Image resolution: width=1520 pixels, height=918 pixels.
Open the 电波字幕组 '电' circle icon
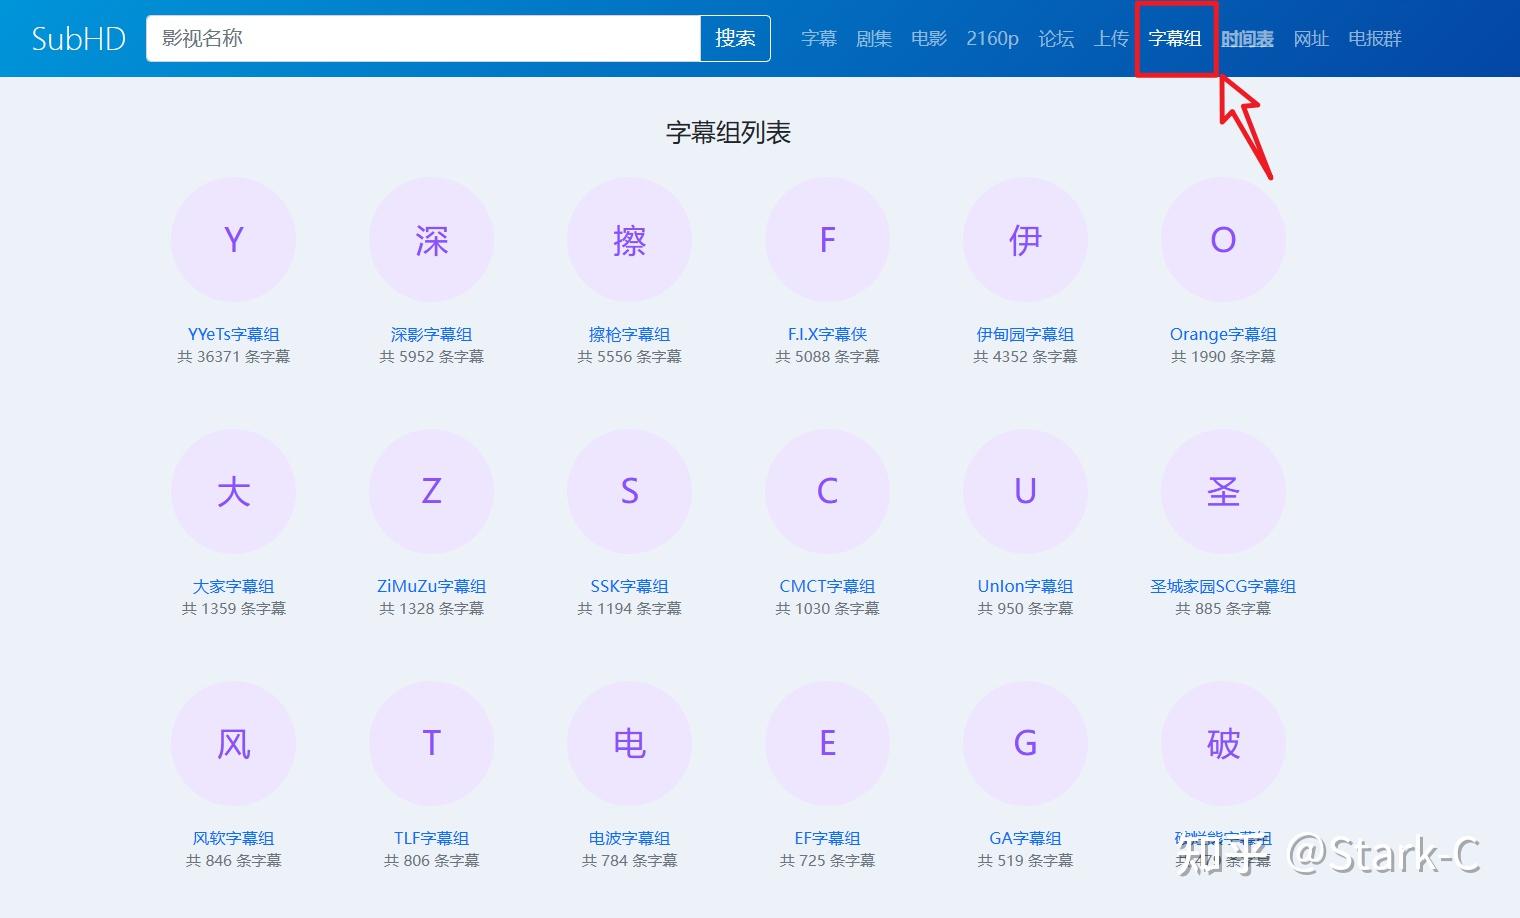(x=629, y=743)
